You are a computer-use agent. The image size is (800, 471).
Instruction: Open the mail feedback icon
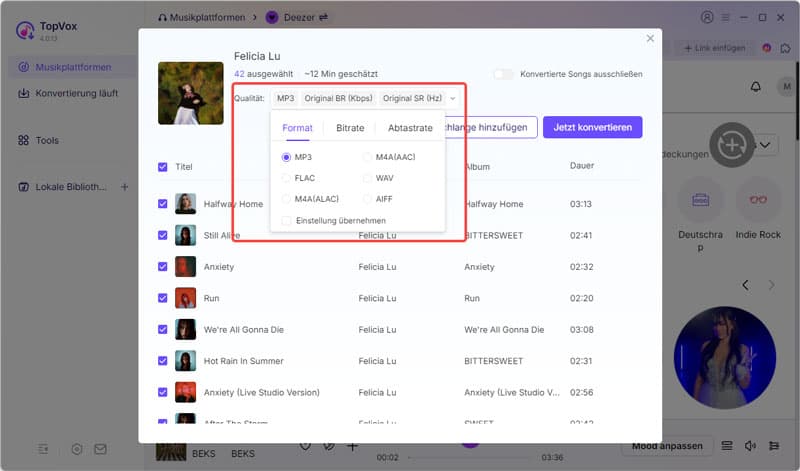(101, 449)
